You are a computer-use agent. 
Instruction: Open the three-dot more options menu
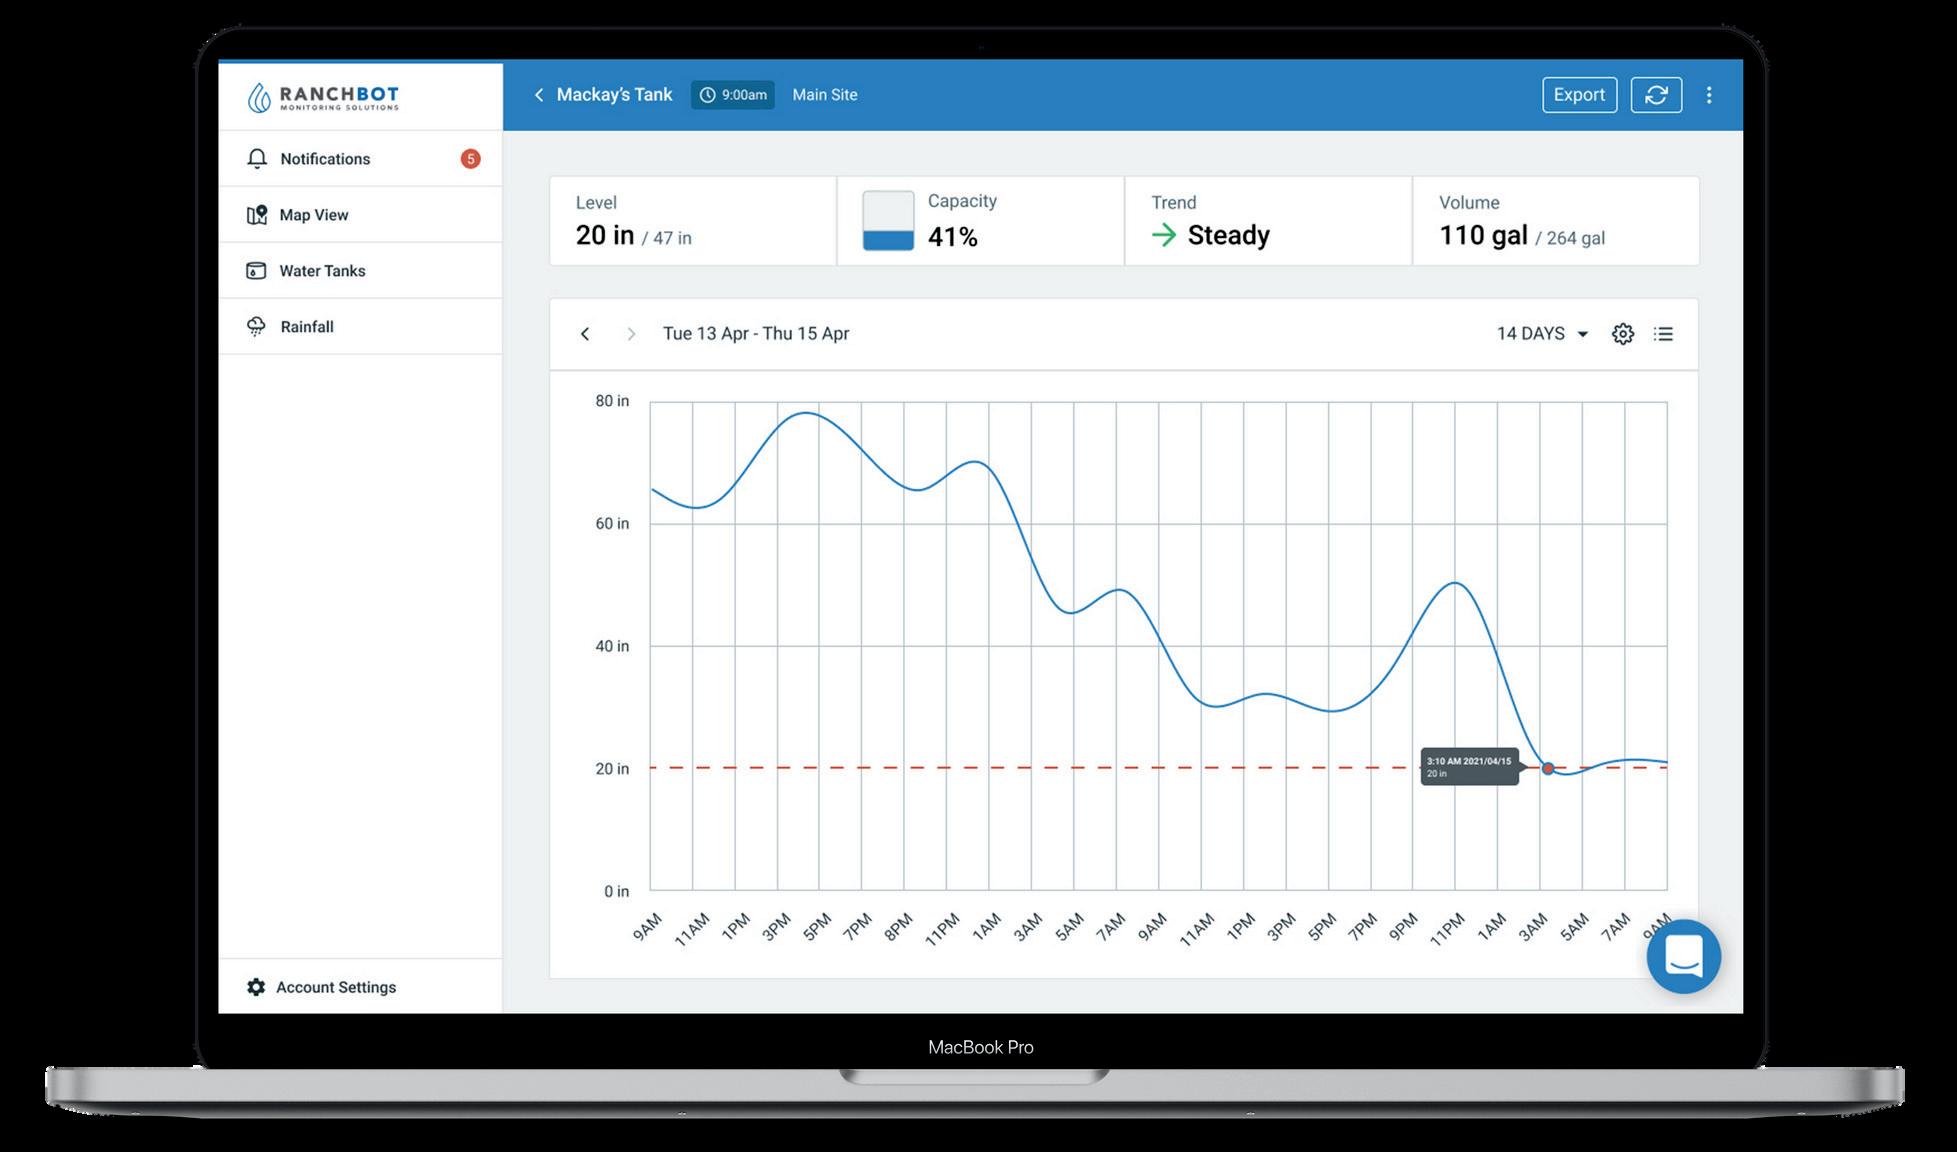(1709, 95)
